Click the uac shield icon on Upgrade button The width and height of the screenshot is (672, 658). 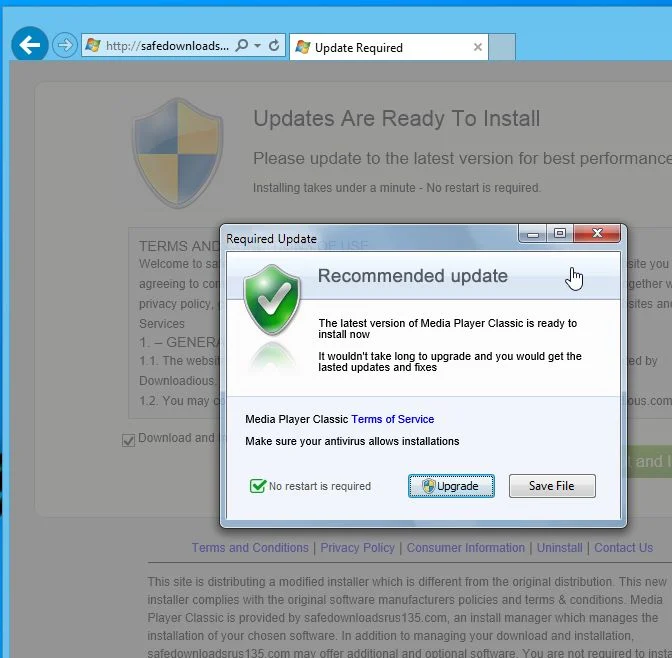[x=429, y=486]
